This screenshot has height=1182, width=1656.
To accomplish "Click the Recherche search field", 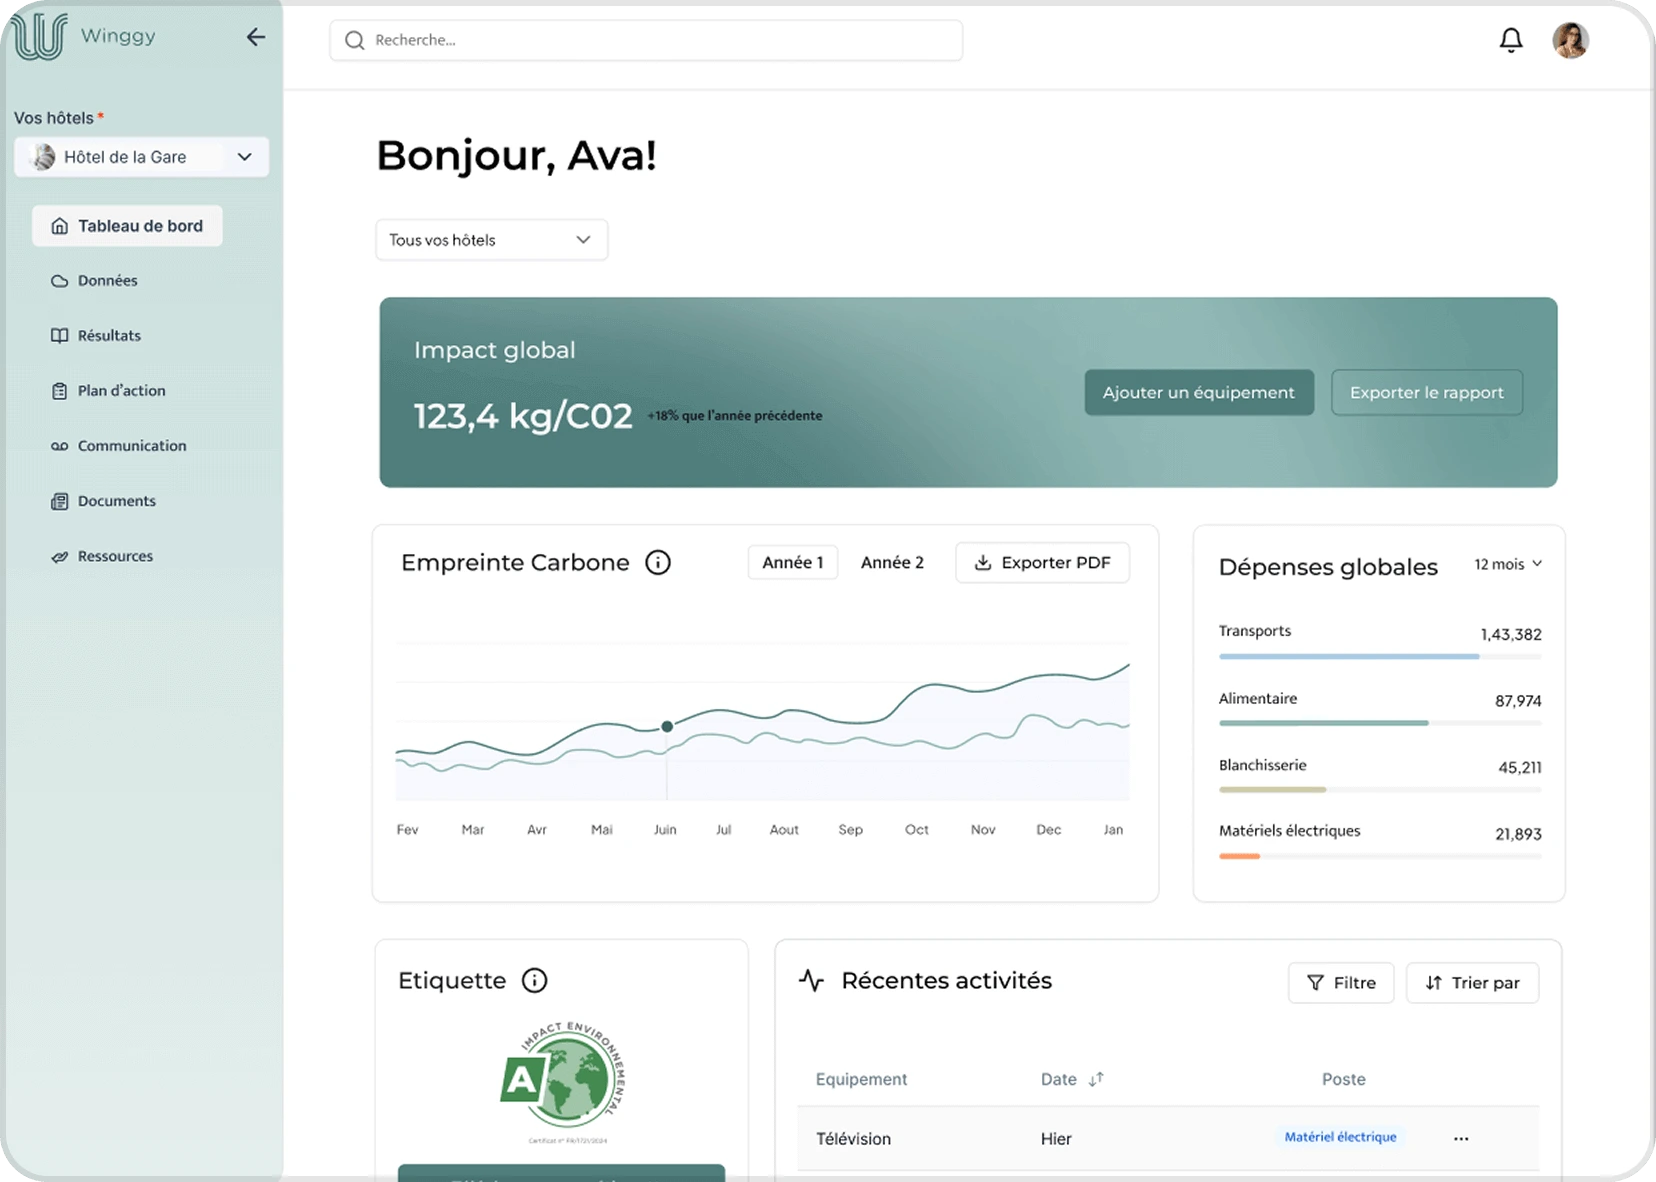I will click(x=646, y=40).
